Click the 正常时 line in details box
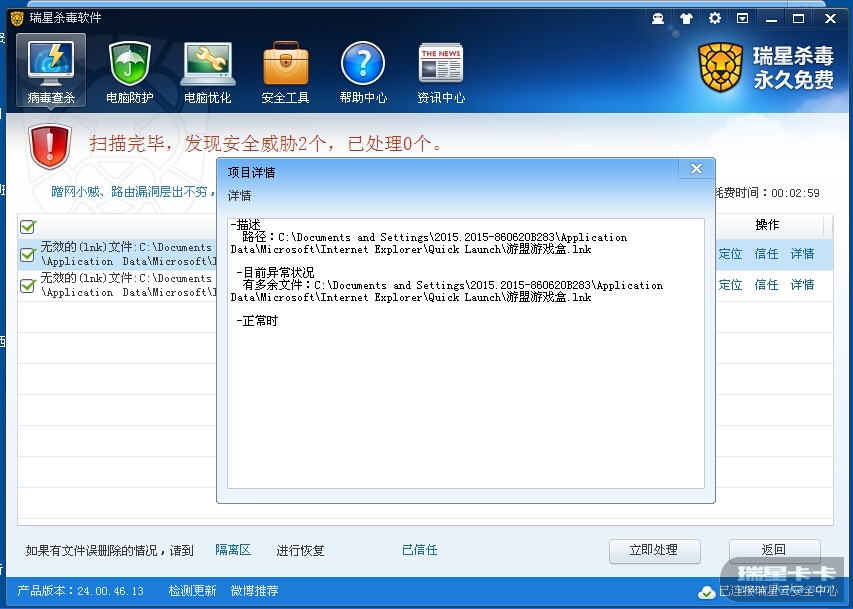 (257, 321)
